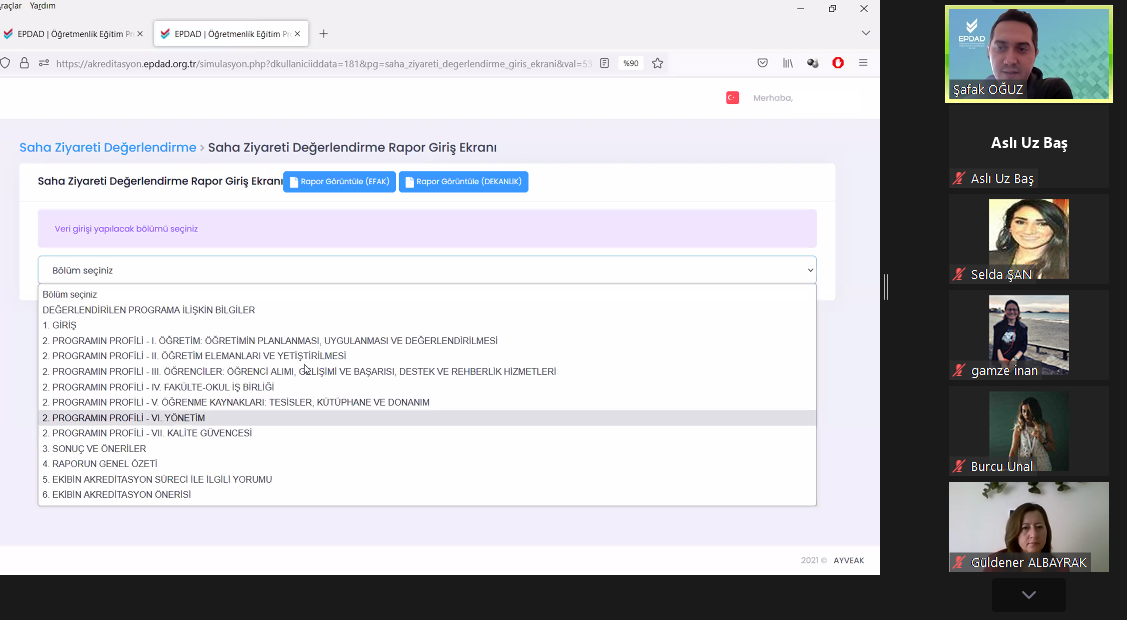
Task: Click Rapor Görüntüle (DEKANLIK) button
Action: click(x=463, y=182)
